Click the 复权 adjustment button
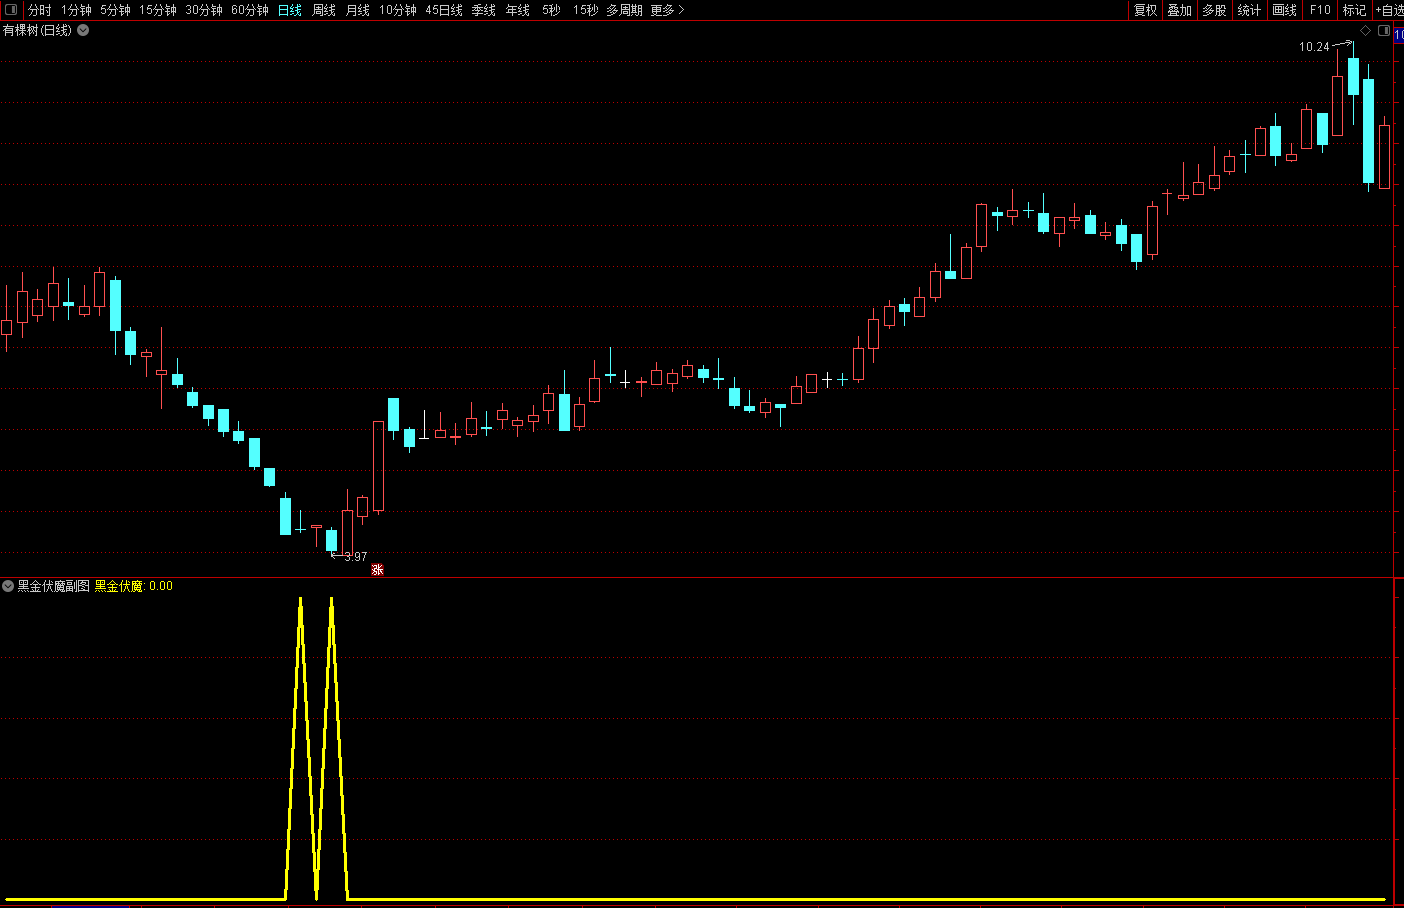Viewport: 1404px width, 908px height. pos(1145,10)
